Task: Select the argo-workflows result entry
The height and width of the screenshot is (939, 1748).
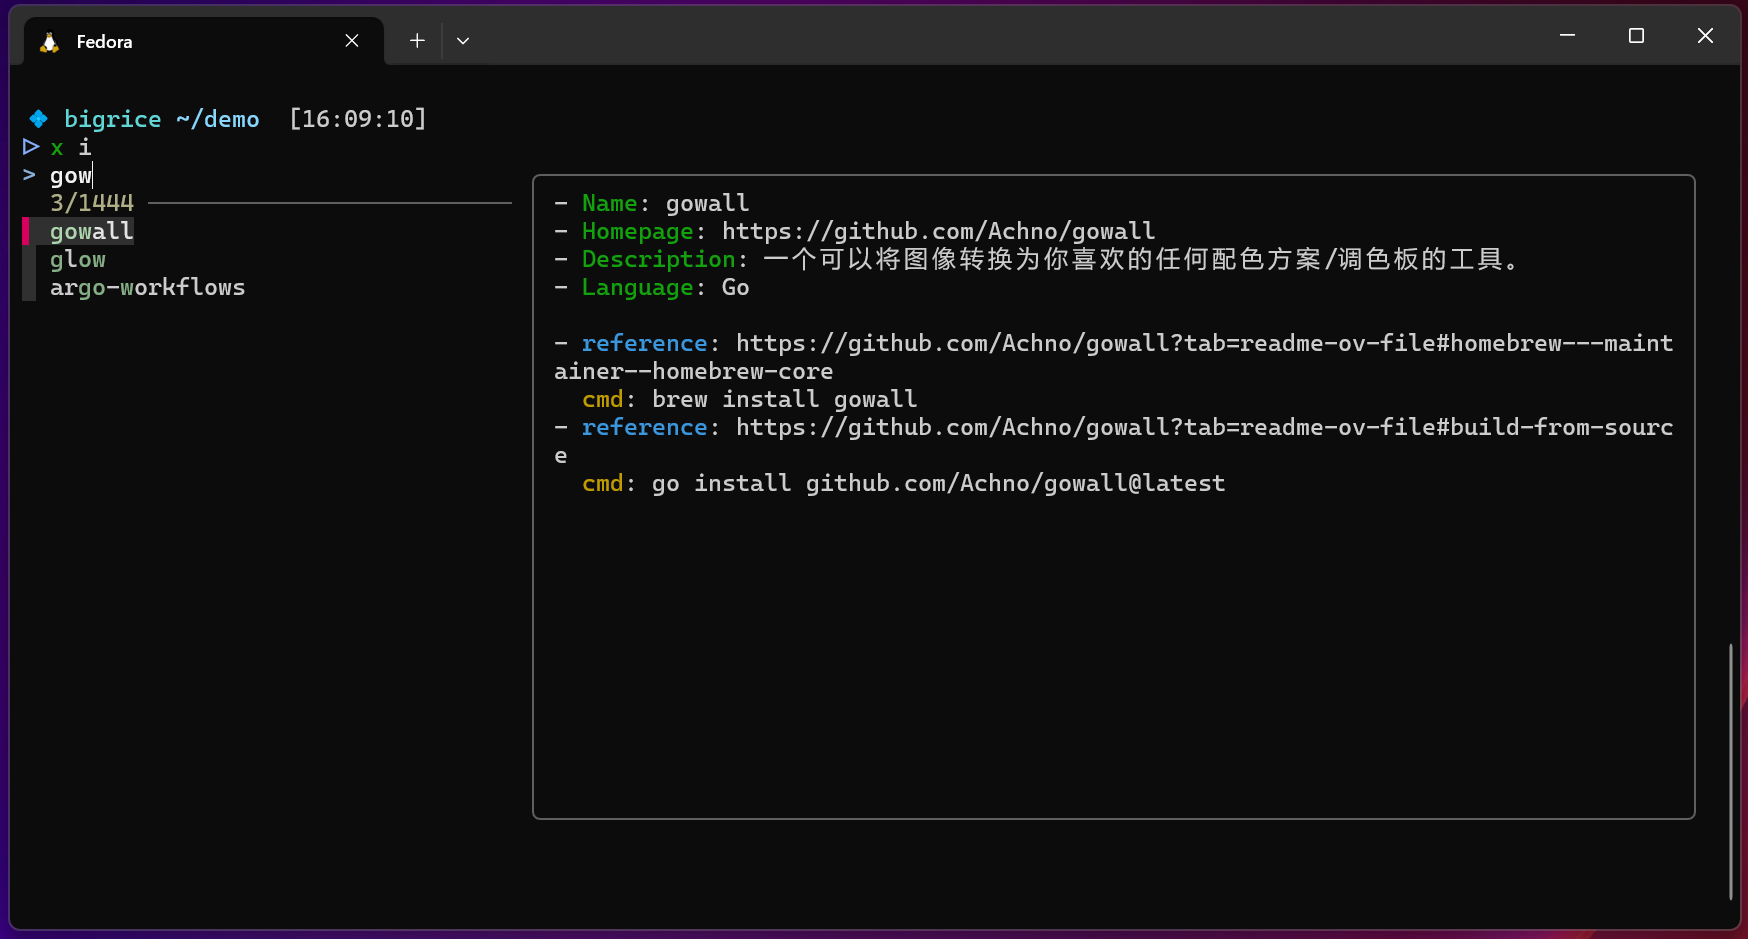Action: click(147, 287)
